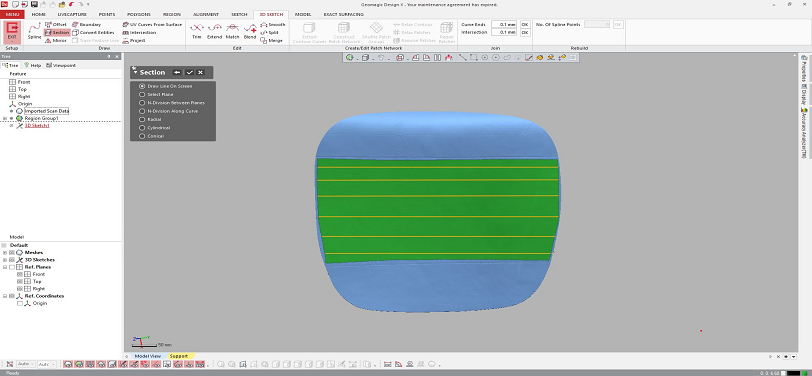Collapse the Ref. Coordinates node
This screenshot has width=812, height=376.
[x=5, y=296]
